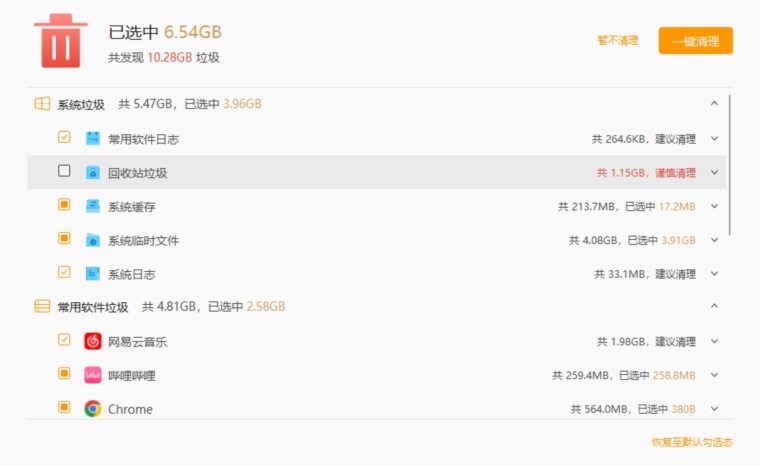Toggle the Chrome partial-selection checkbox

(x=64, y=407)
